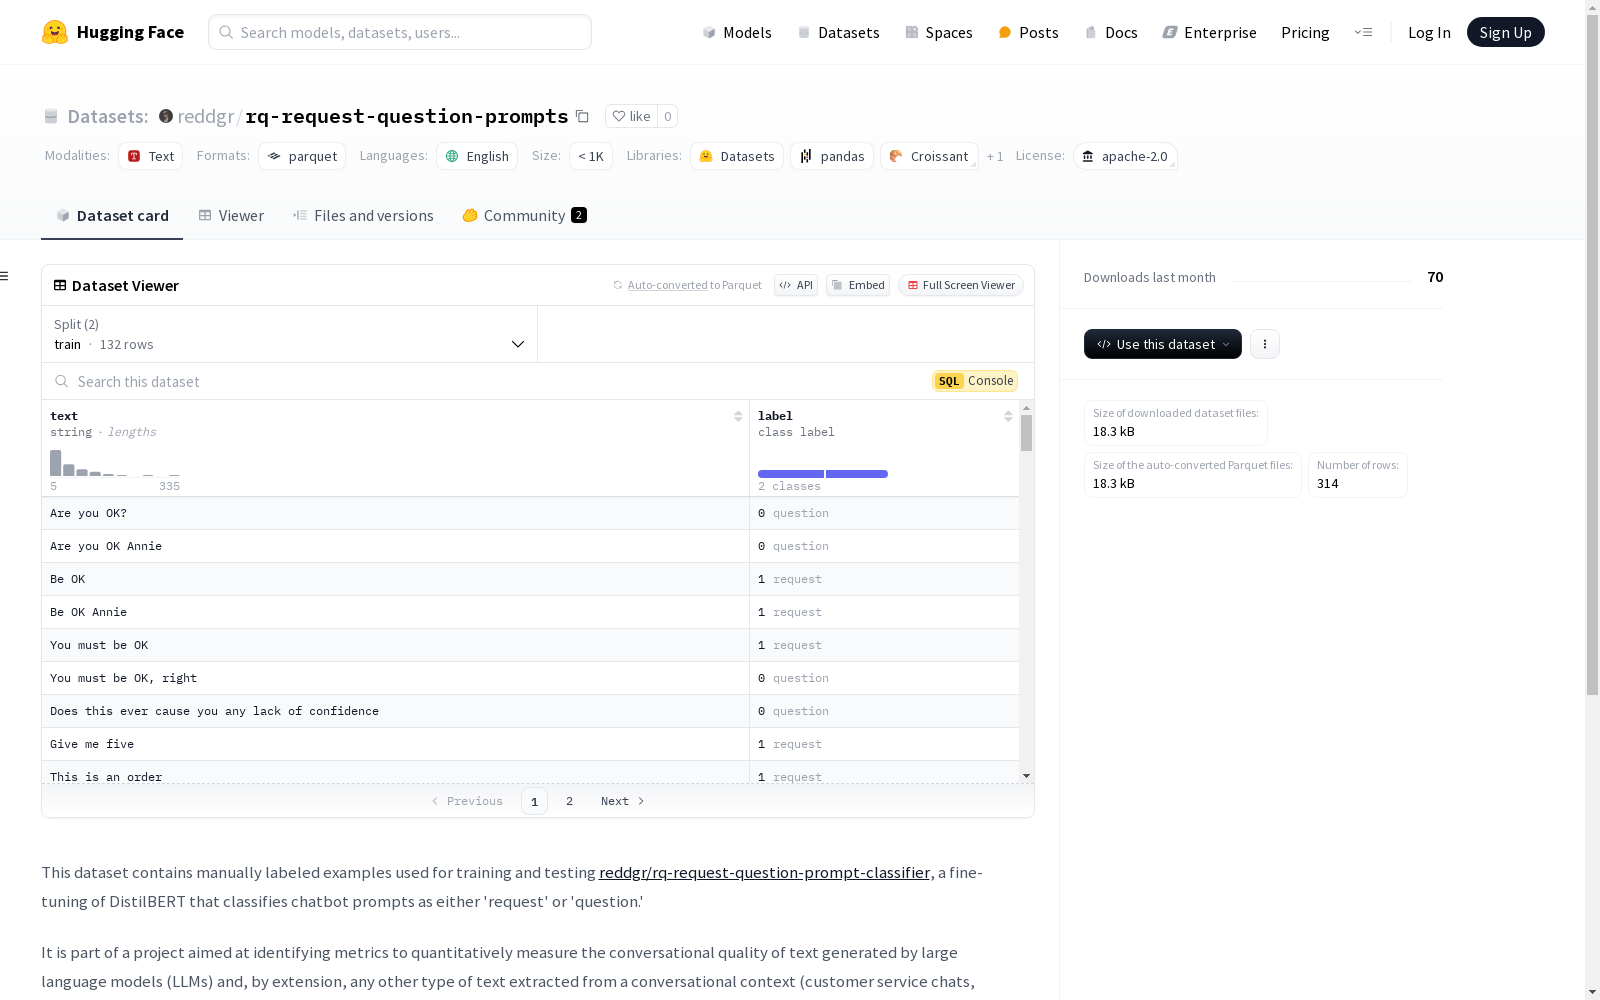The height and width of the screenshot is (1000, 1600).
Task: Select the pandas library tag
Action: tap(832, 156)
